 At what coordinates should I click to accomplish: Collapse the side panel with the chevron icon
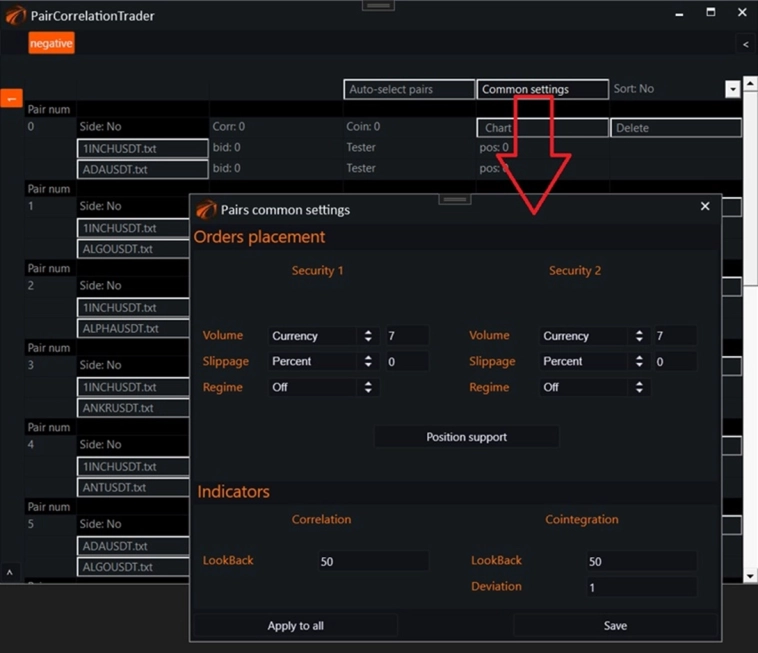(x=745, y=44)
